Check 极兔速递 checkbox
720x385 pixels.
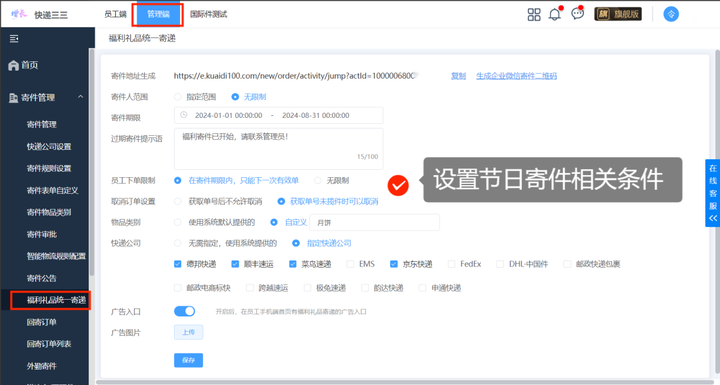pyautogui.click(x=308, y=288)
